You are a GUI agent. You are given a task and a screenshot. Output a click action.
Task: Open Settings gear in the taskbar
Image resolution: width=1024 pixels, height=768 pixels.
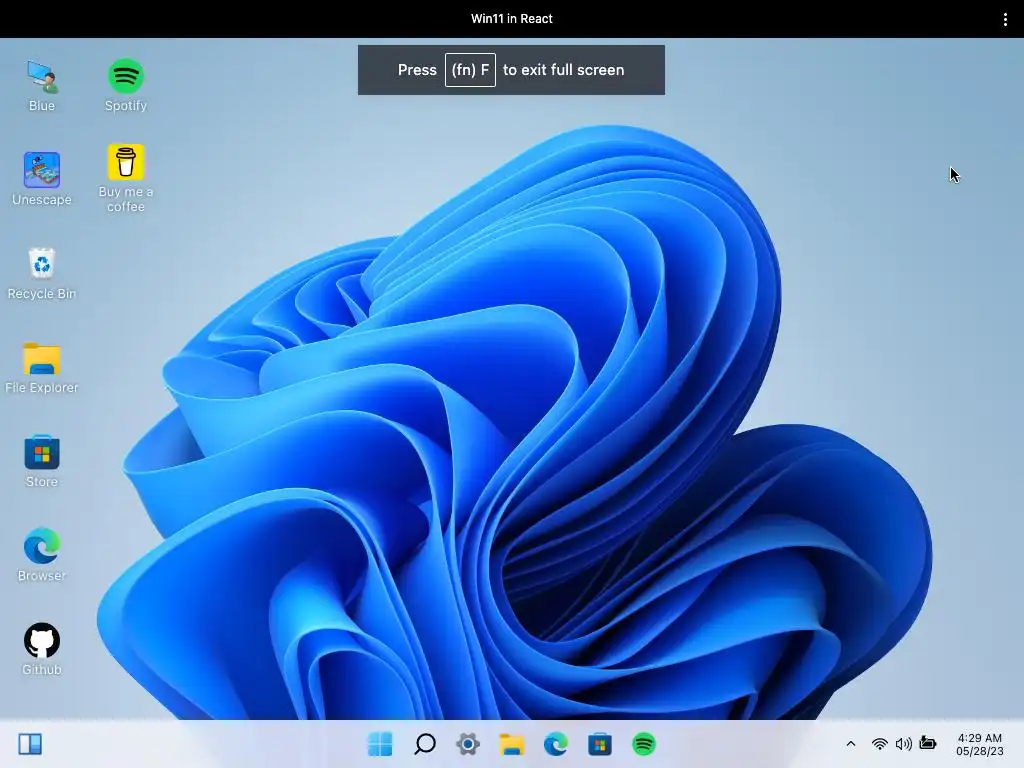(468, 744)
